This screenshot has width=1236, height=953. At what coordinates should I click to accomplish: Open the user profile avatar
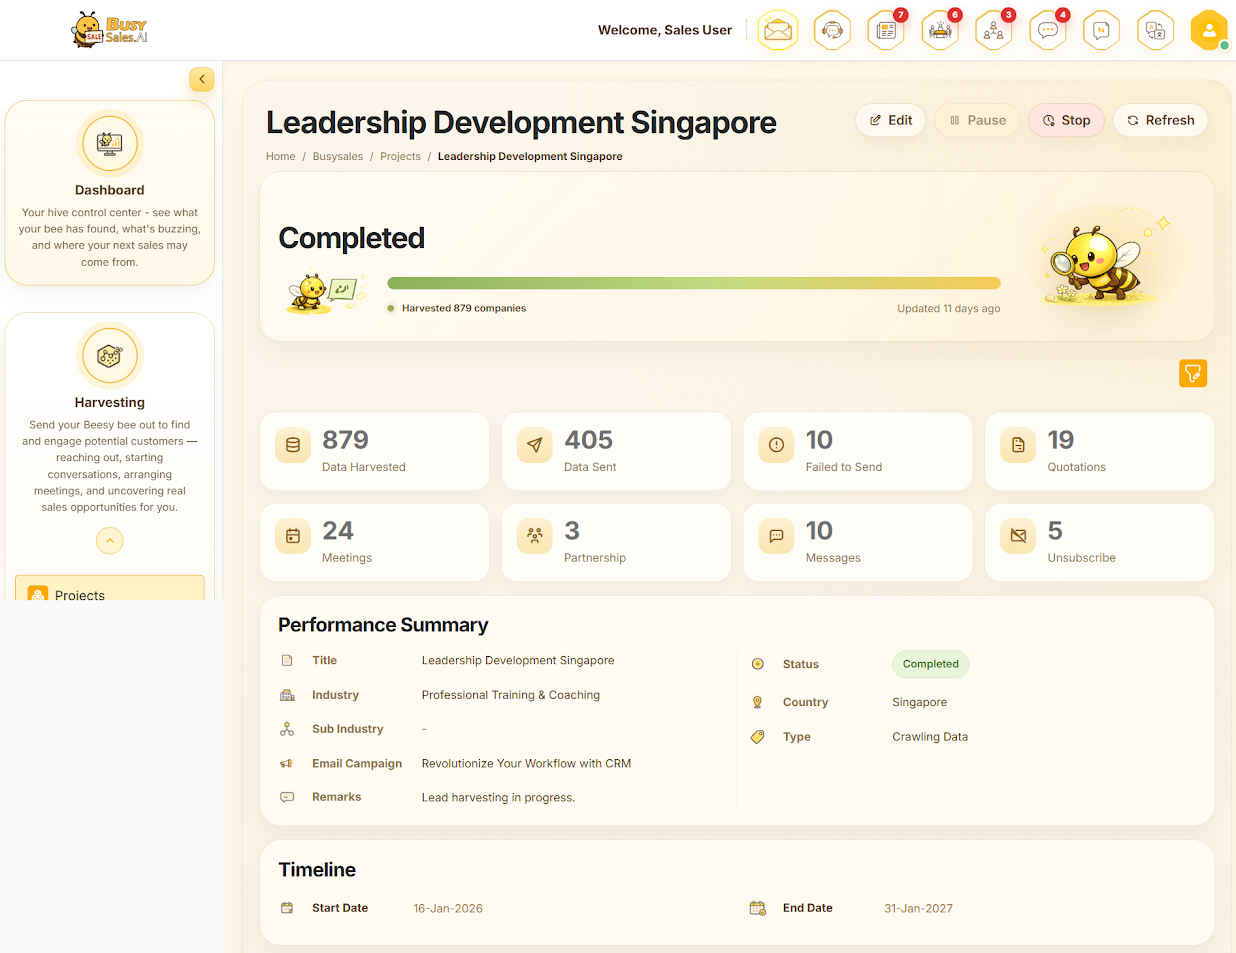pos(1209,30)
